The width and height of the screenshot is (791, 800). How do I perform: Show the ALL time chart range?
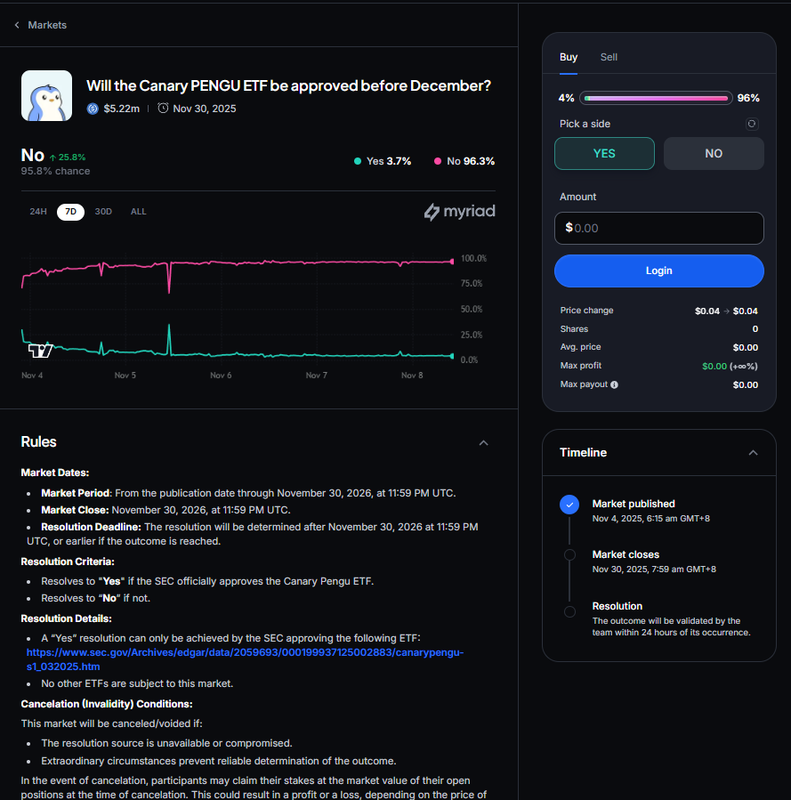[138, 212]
